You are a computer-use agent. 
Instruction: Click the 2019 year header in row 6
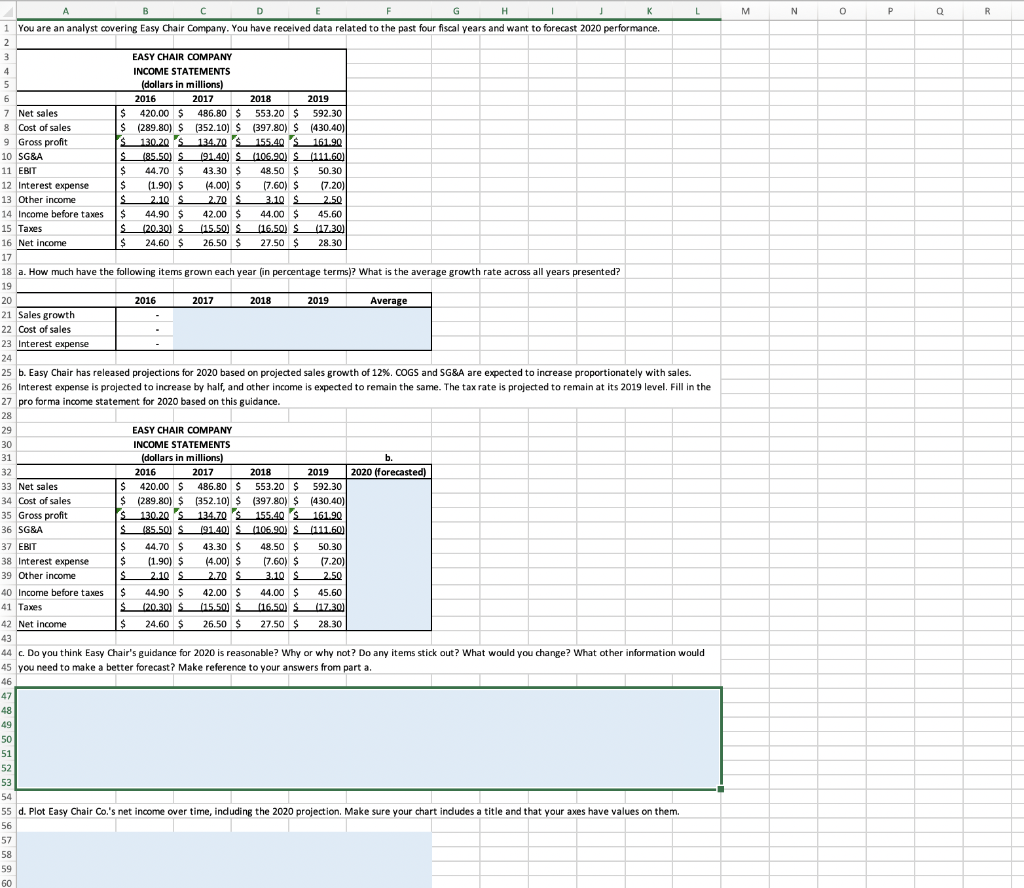click(x=318, y=99)
